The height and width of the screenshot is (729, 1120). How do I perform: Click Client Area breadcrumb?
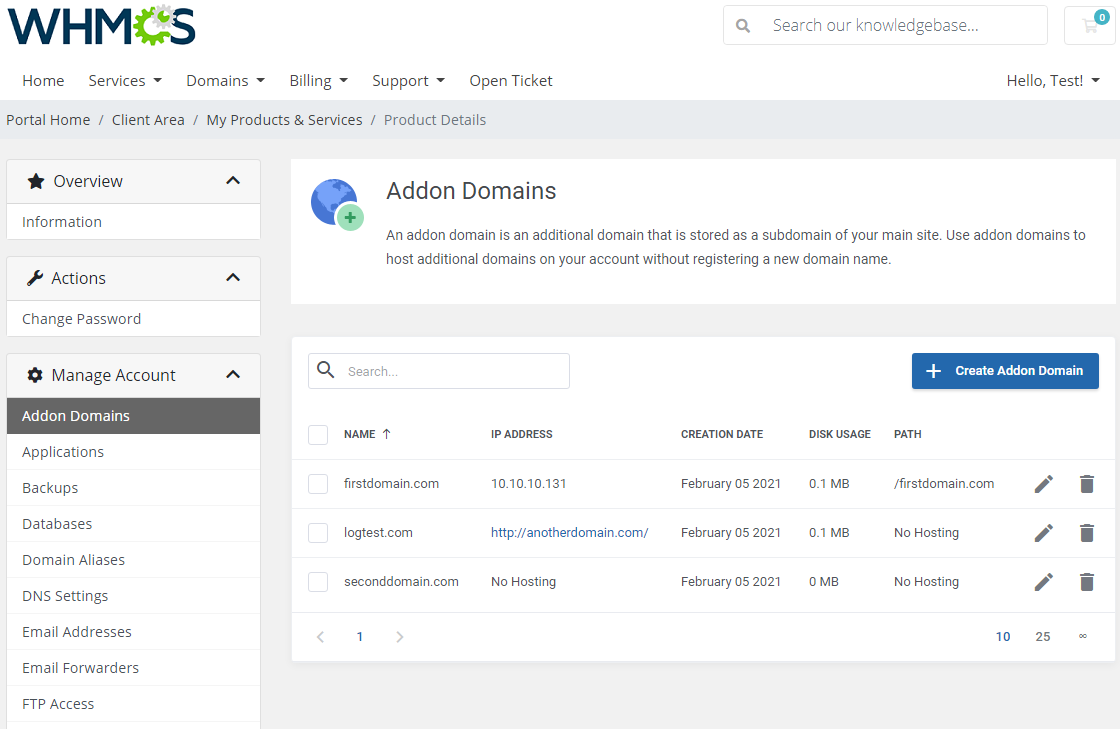point(148,120)
